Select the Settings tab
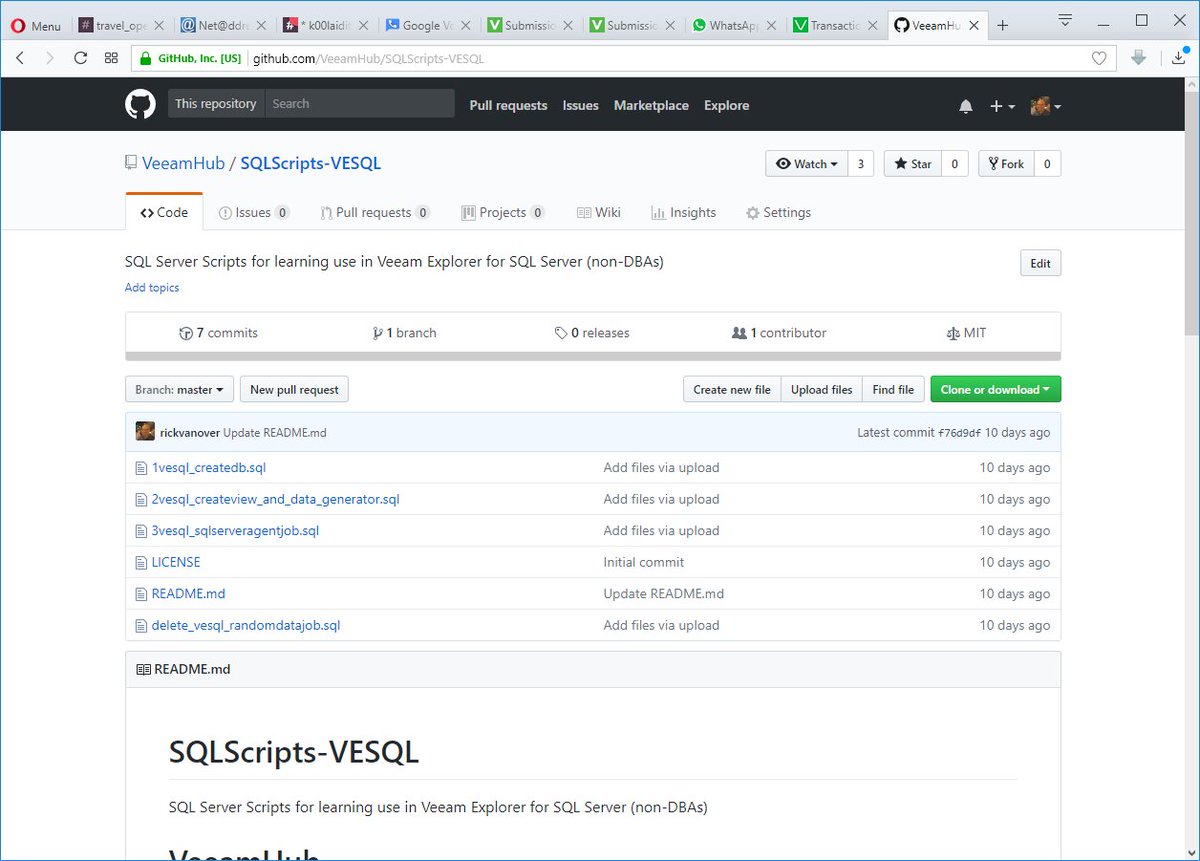Image resolution: width=1200 pixels, height=861 pixels. pos(778,212)
